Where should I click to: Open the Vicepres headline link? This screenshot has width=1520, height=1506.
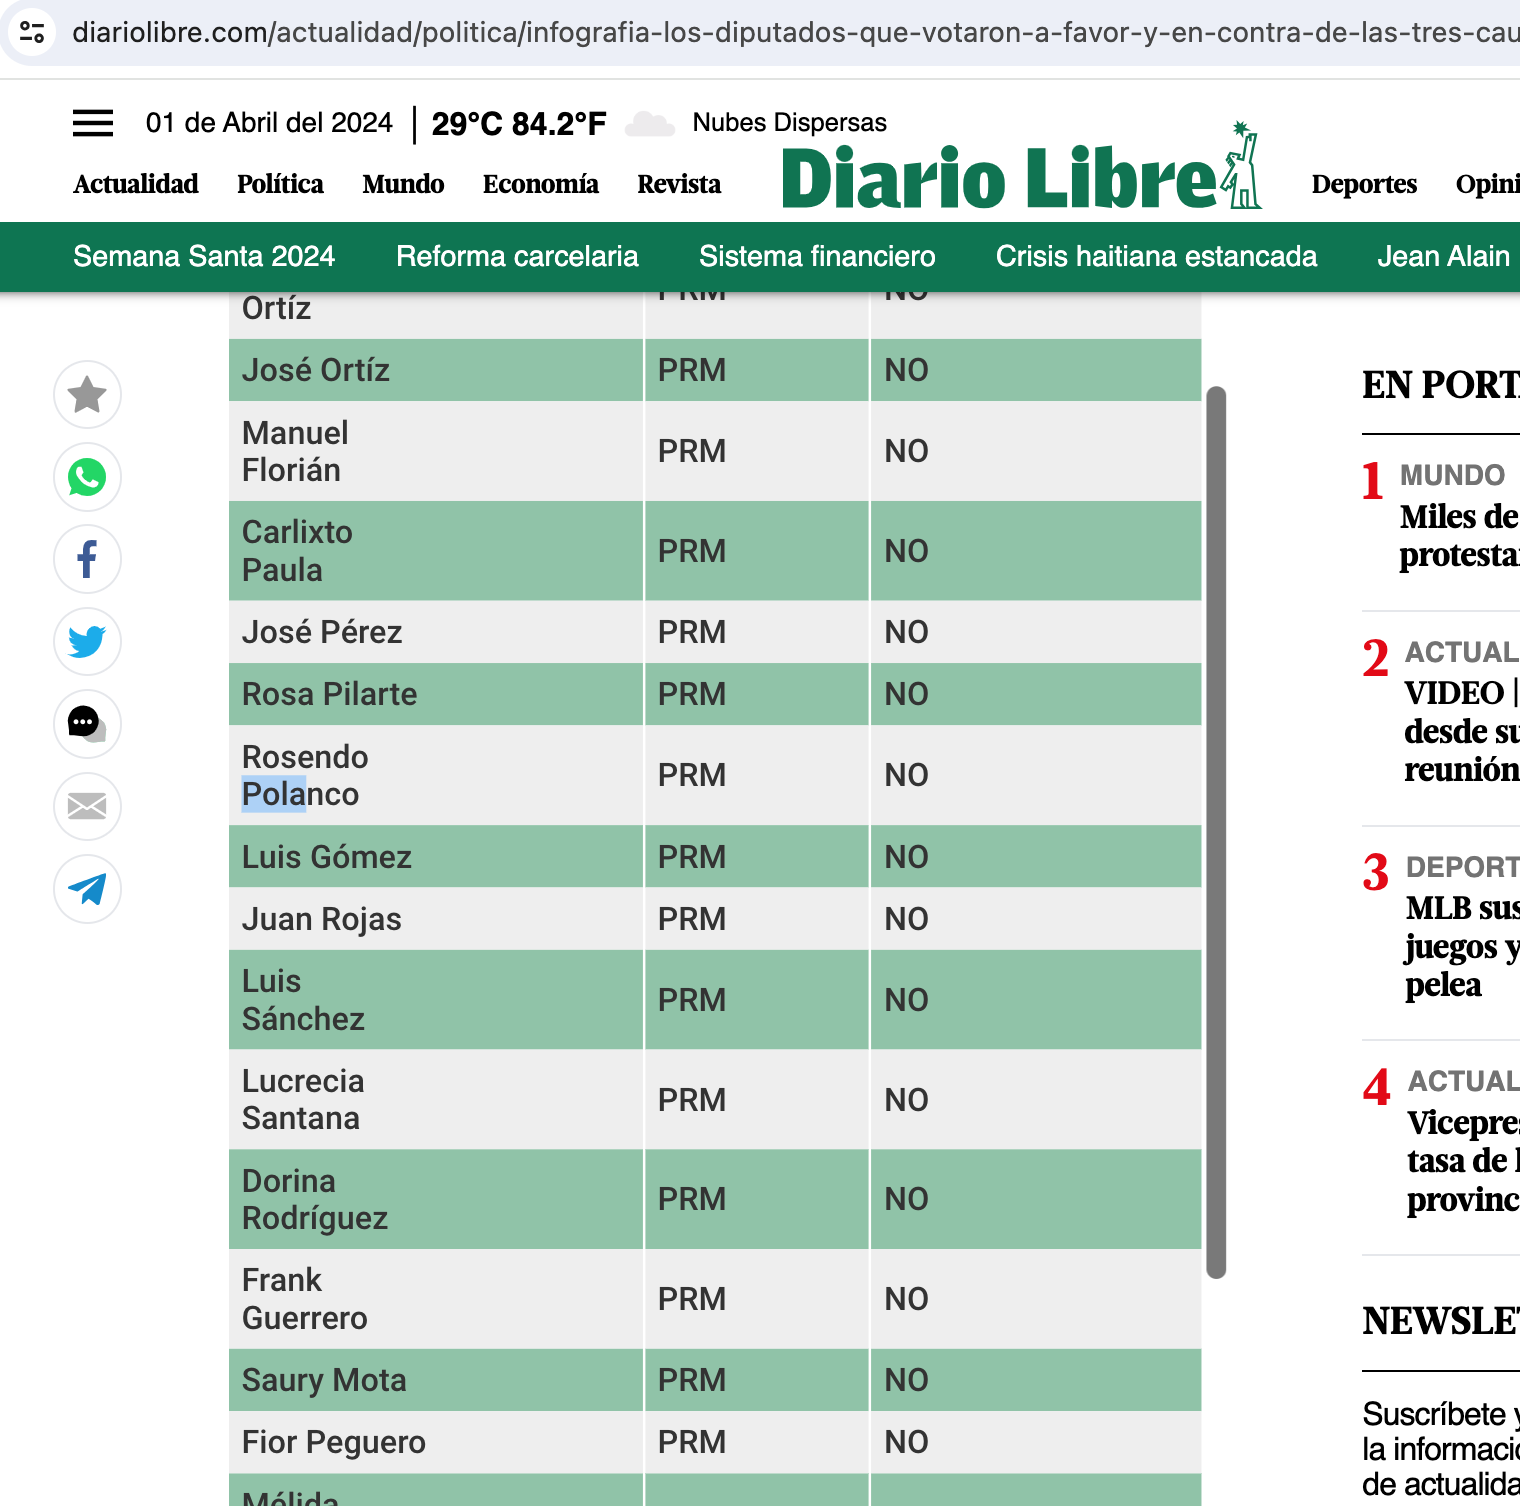click(x=1463, y=1160)
